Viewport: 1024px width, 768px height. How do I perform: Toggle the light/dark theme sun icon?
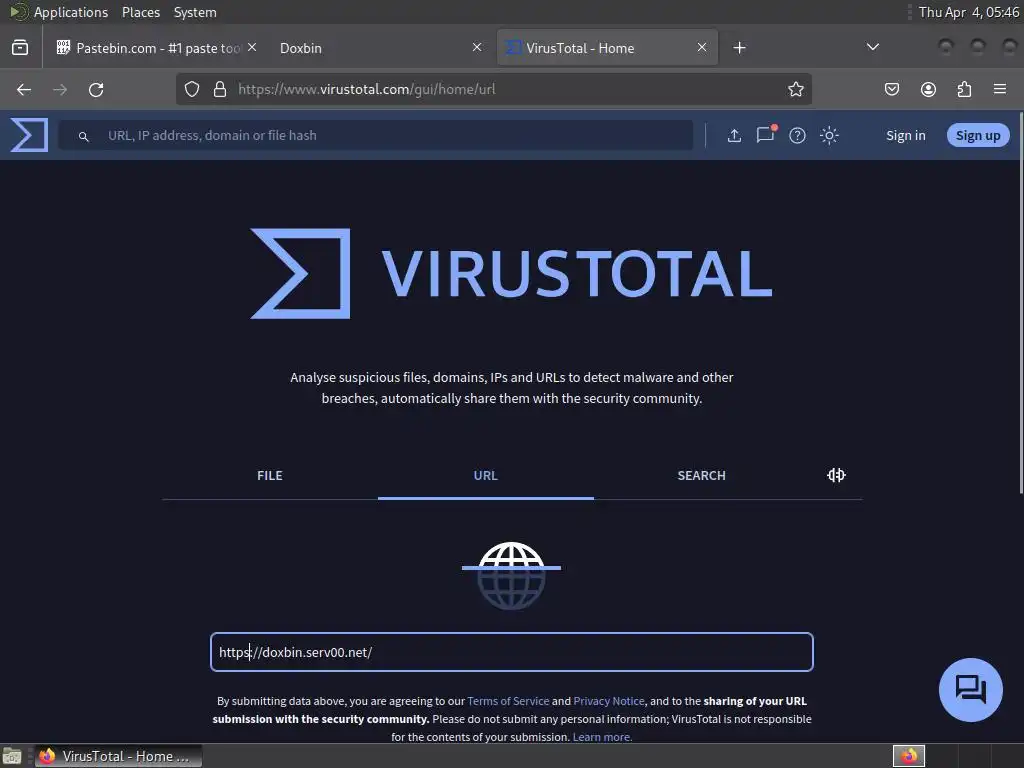tap(829, 135)
